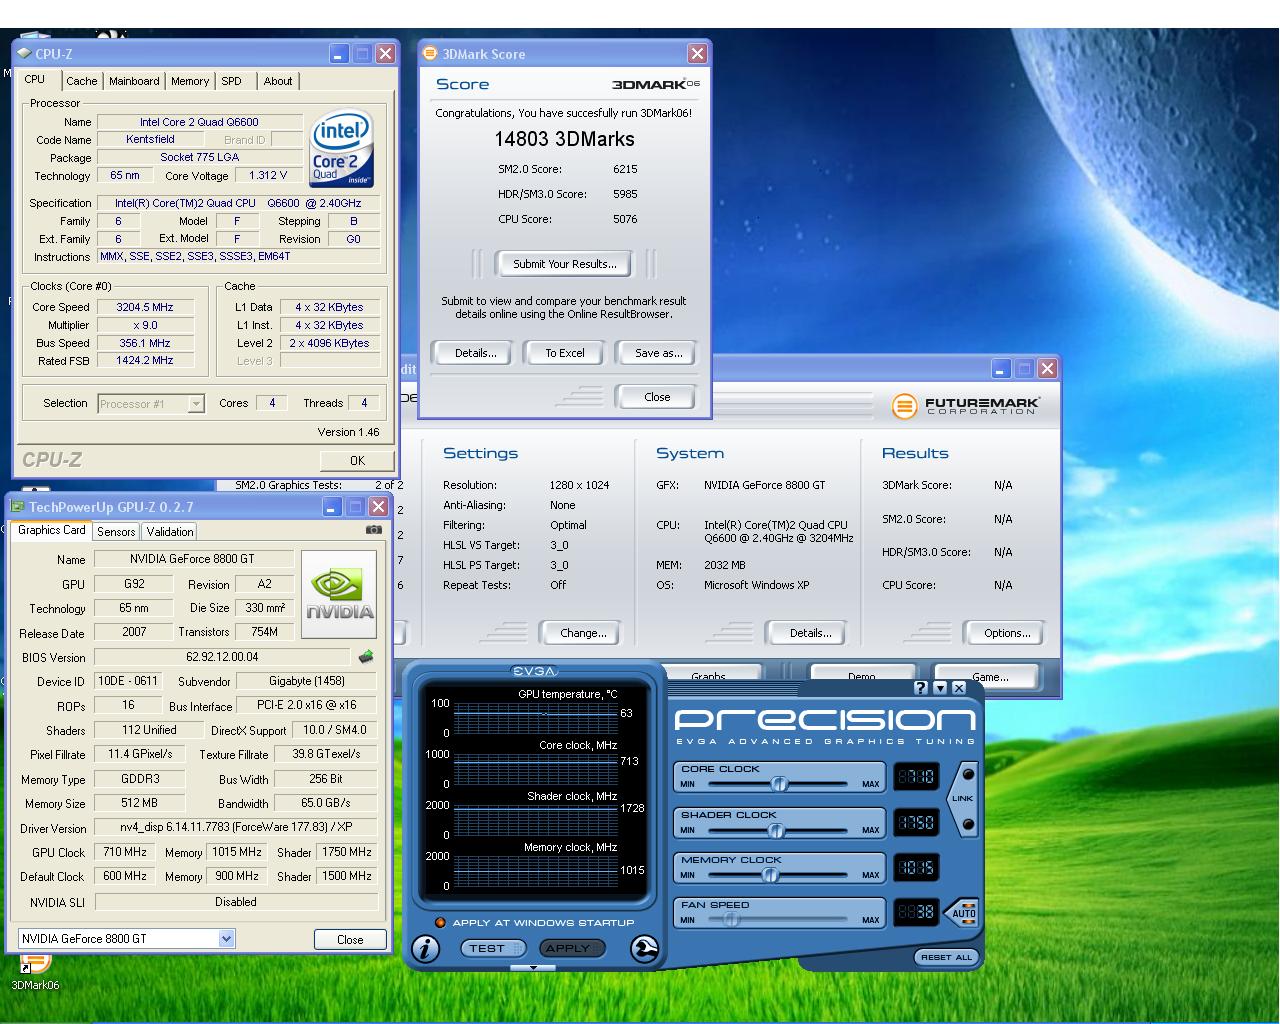Click the 14803 3DMarks score text
1280x1024 pixels.
pos(564,139)
